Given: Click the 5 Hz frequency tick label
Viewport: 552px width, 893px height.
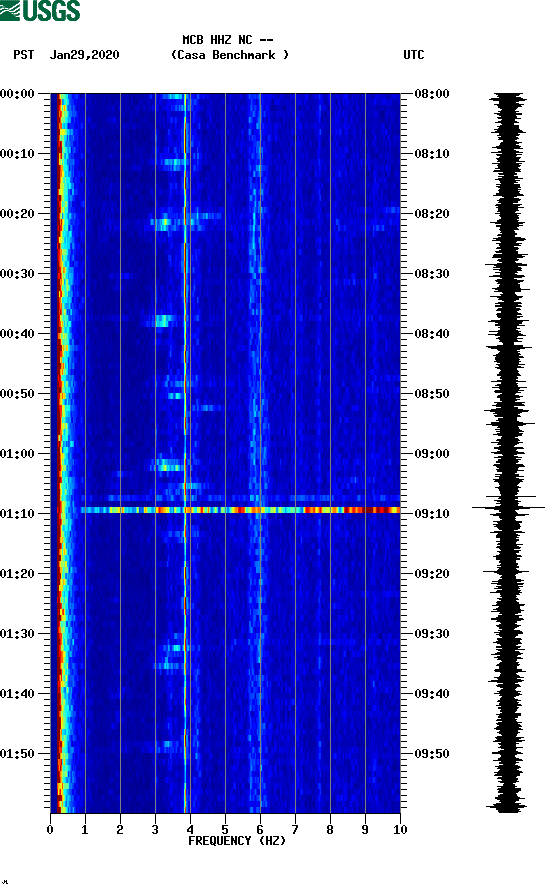Looking at the screenshot, I should pyautogui.click(x=225, y=830).
